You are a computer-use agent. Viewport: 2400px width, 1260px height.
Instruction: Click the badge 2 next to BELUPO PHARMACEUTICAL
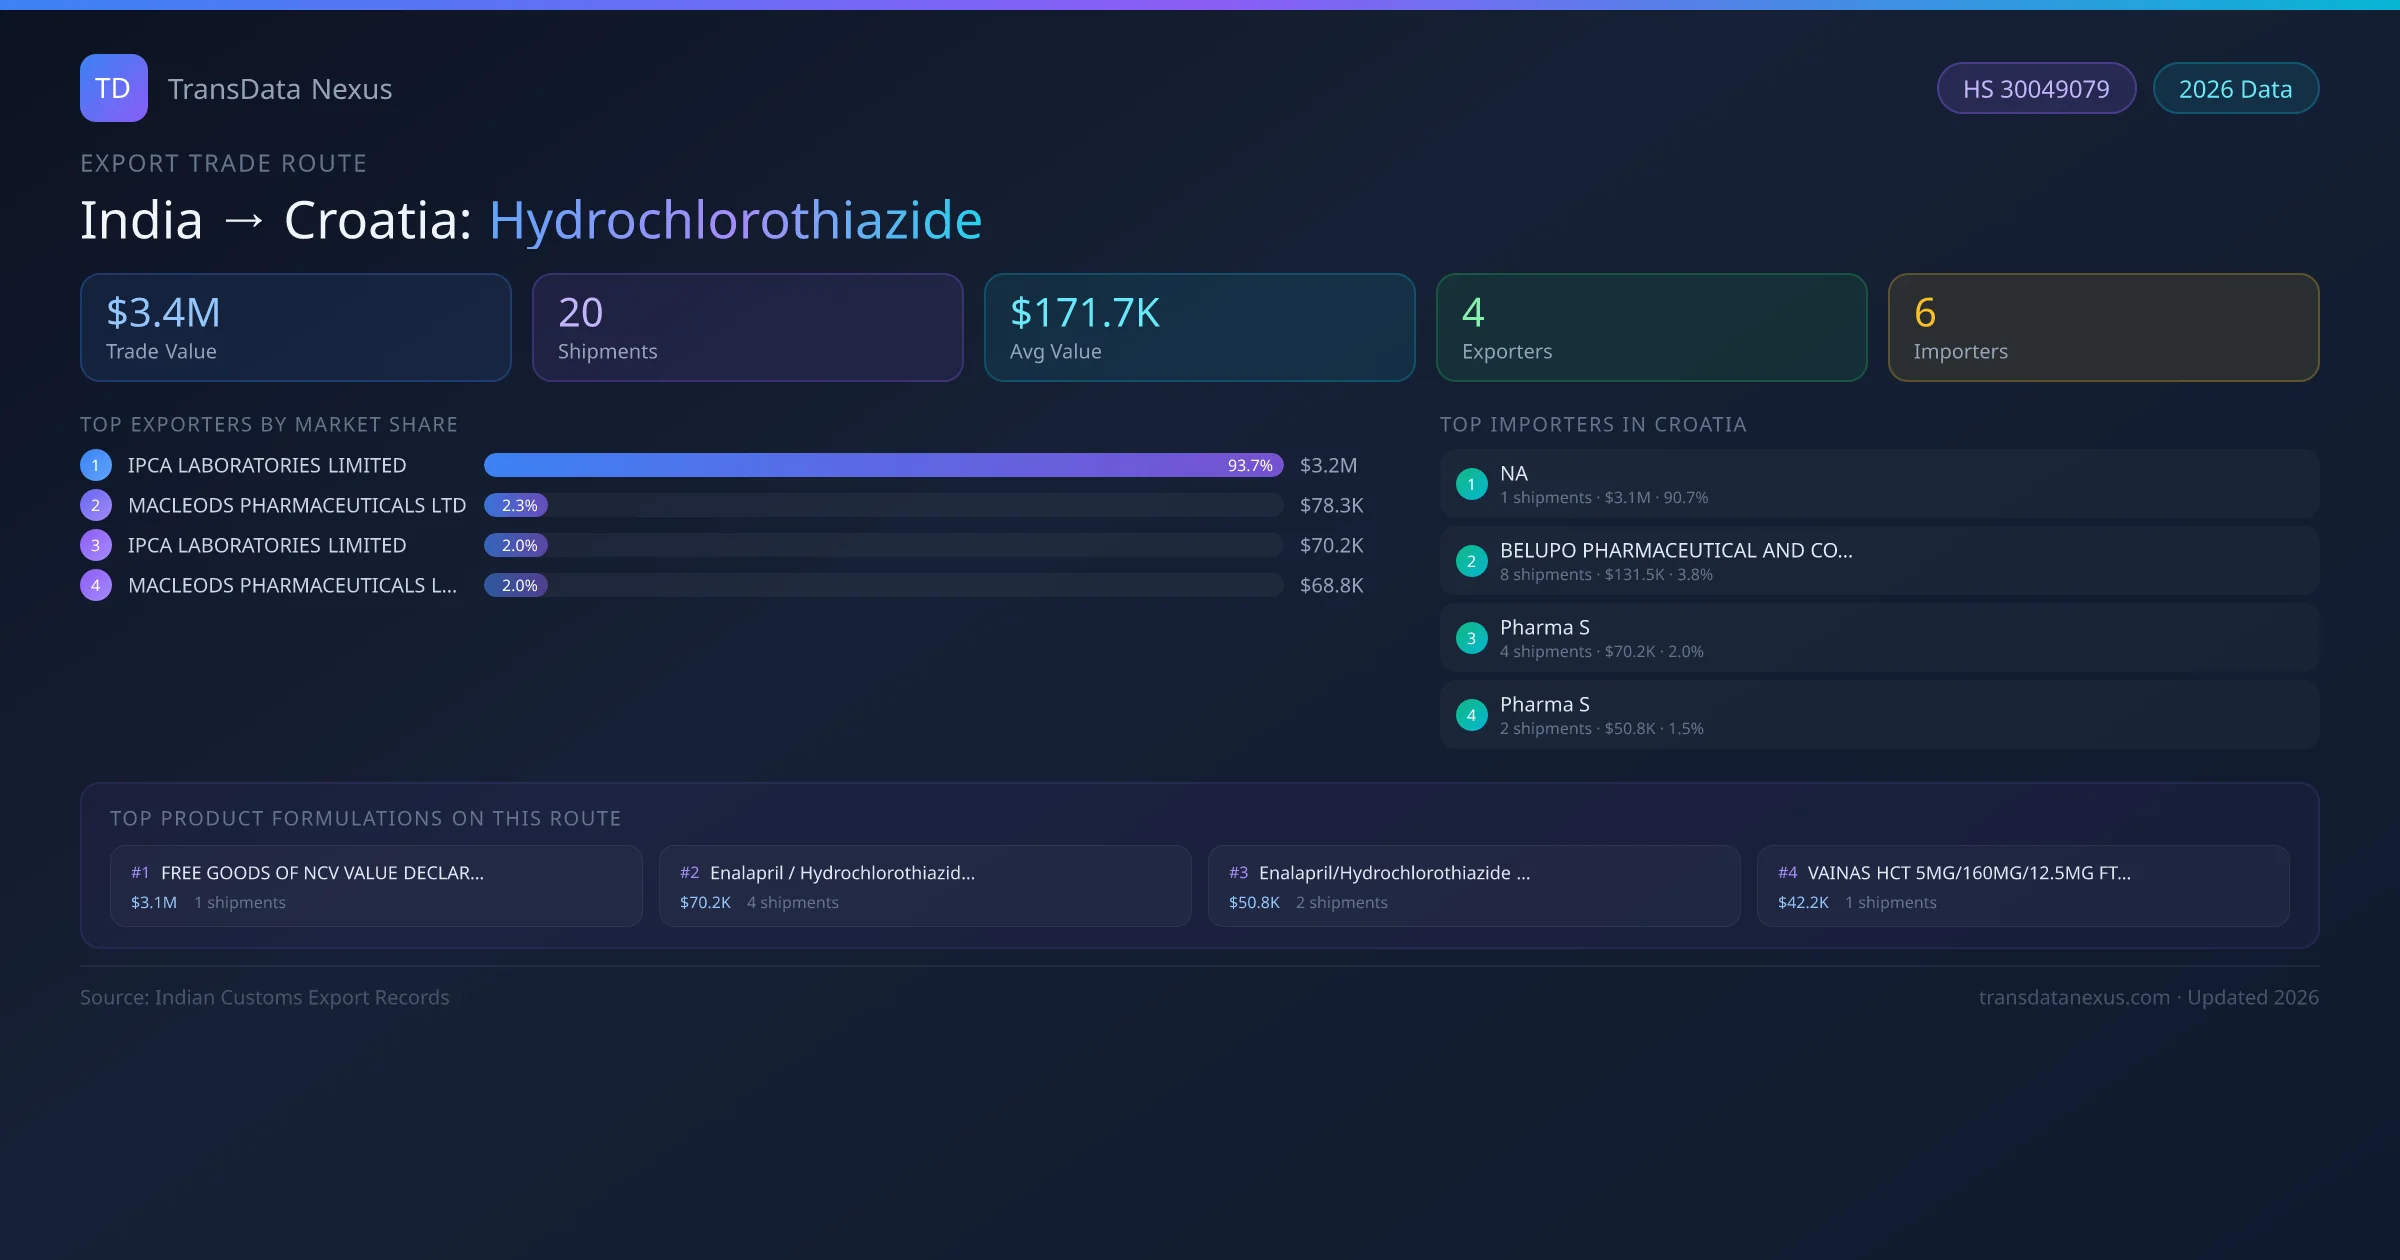[1471, 561]
